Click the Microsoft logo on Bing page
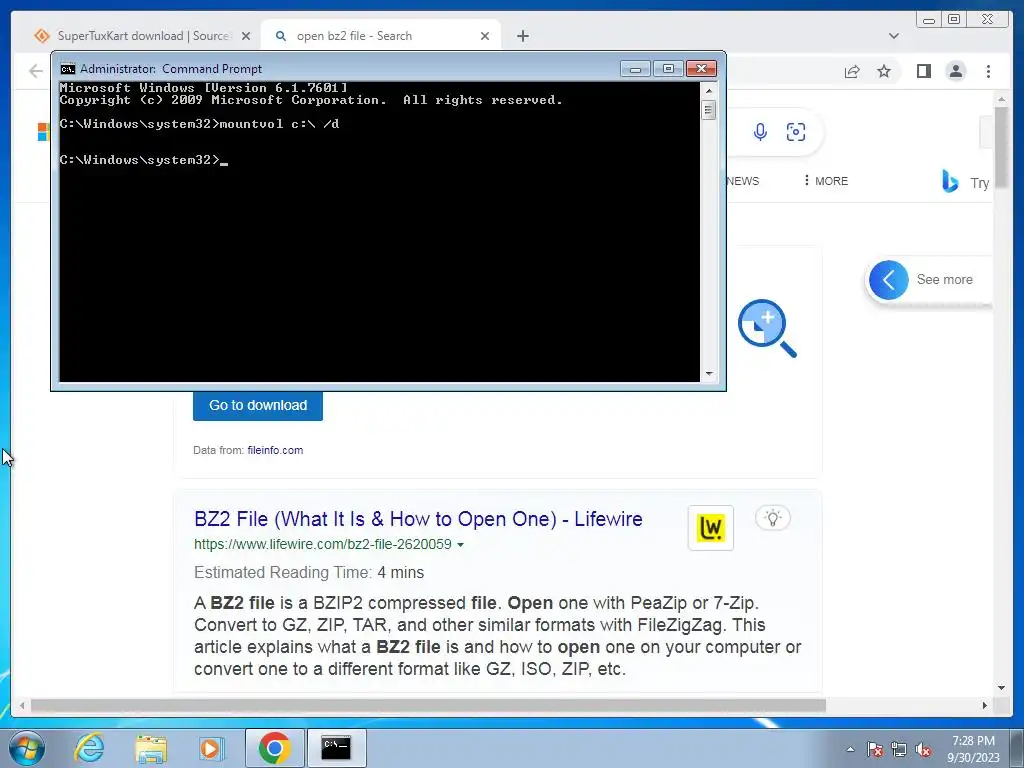The height and width of the screenshot is (768, 1024). tap(43, 132)
